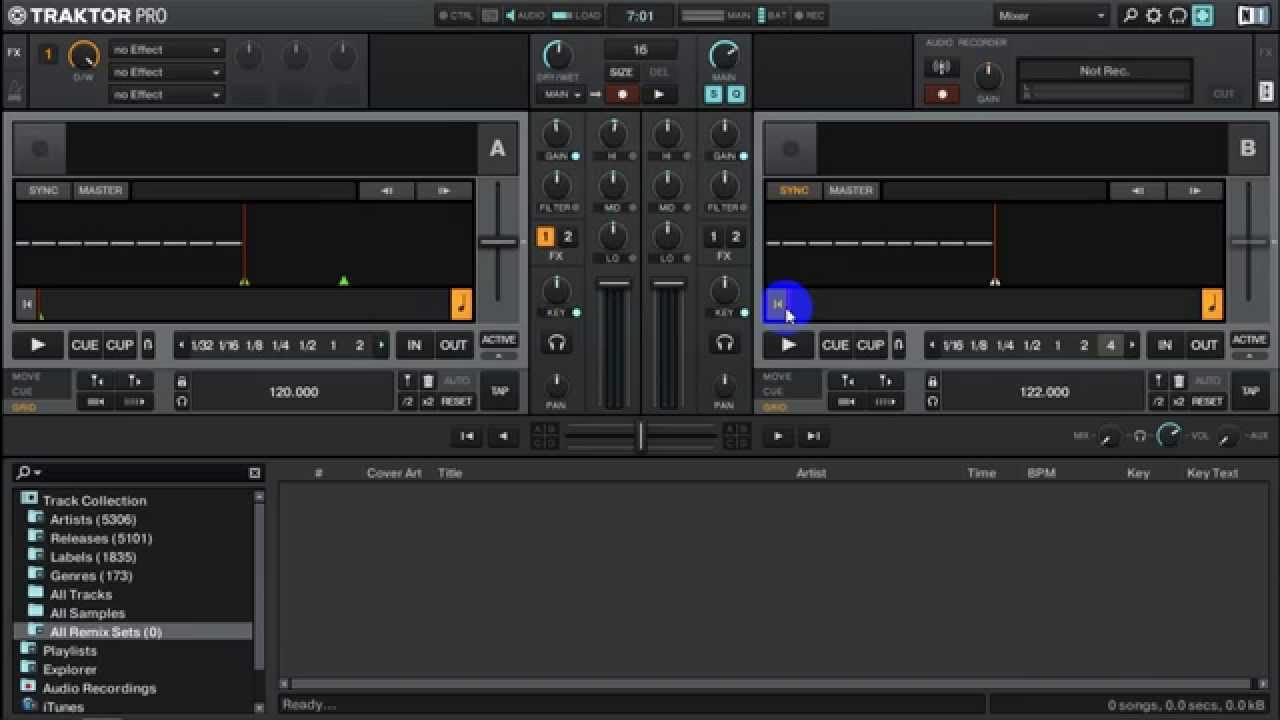Start playback on Deck A
This screenshot has width=1280, height=720.
coord(38,345)
